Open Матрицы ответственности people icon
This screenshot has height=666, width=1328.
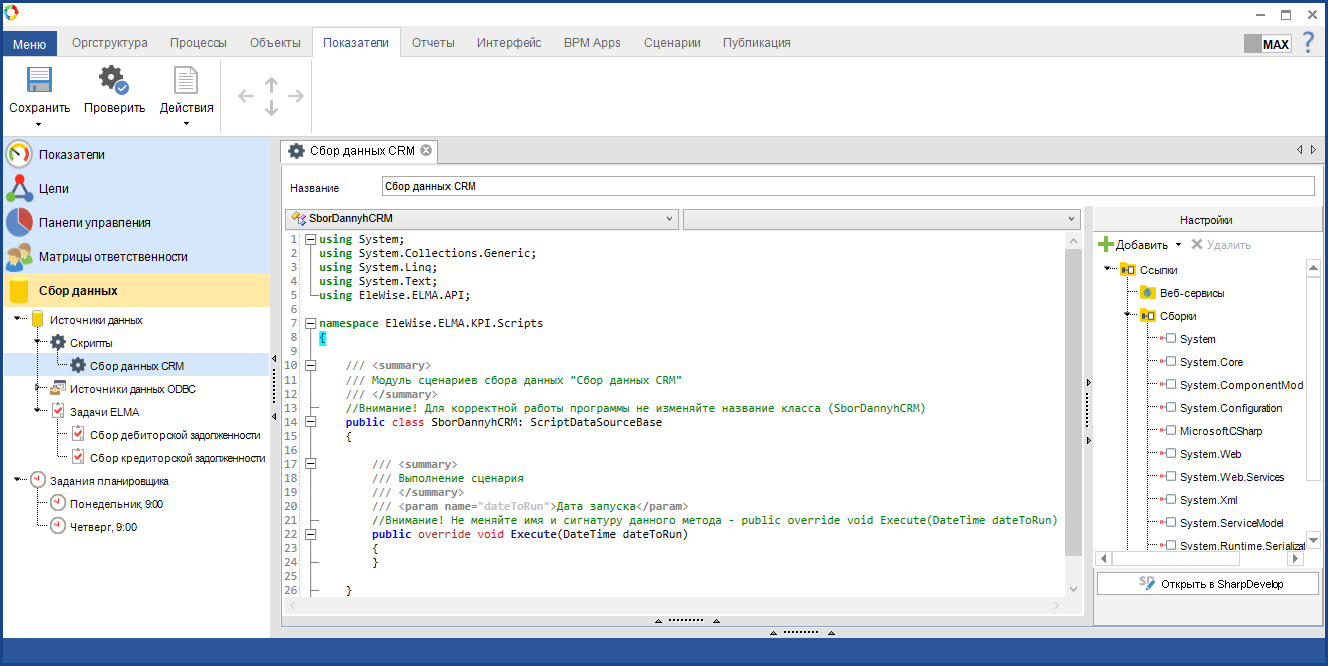point(19,257)
